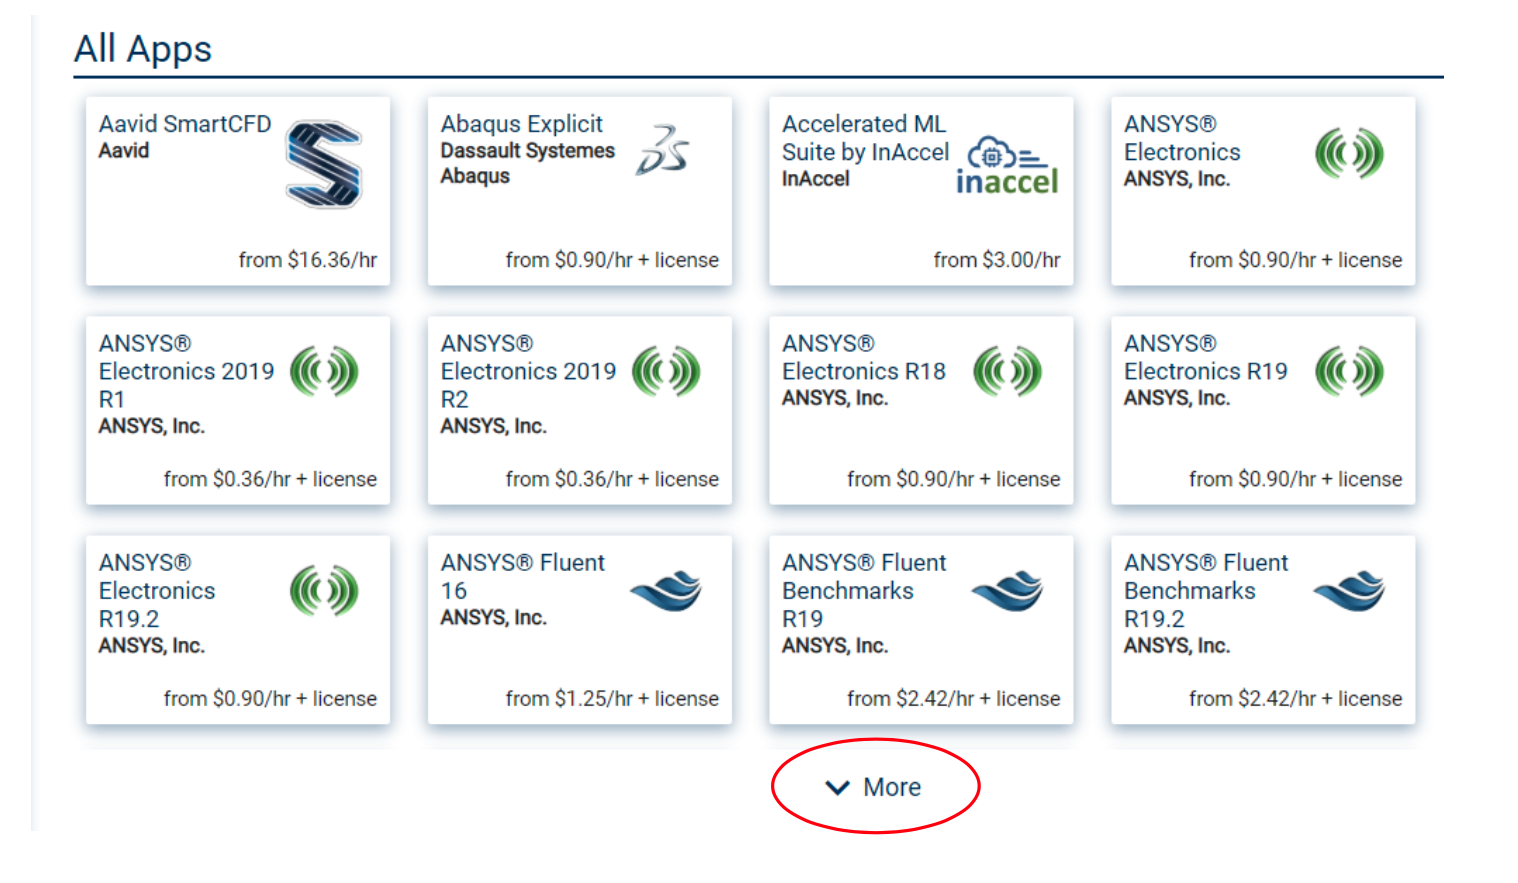The image size is (1518, 883).
Task: Click price on ANSYS Electronics R19.2 card
Action: tap(270, 699)
